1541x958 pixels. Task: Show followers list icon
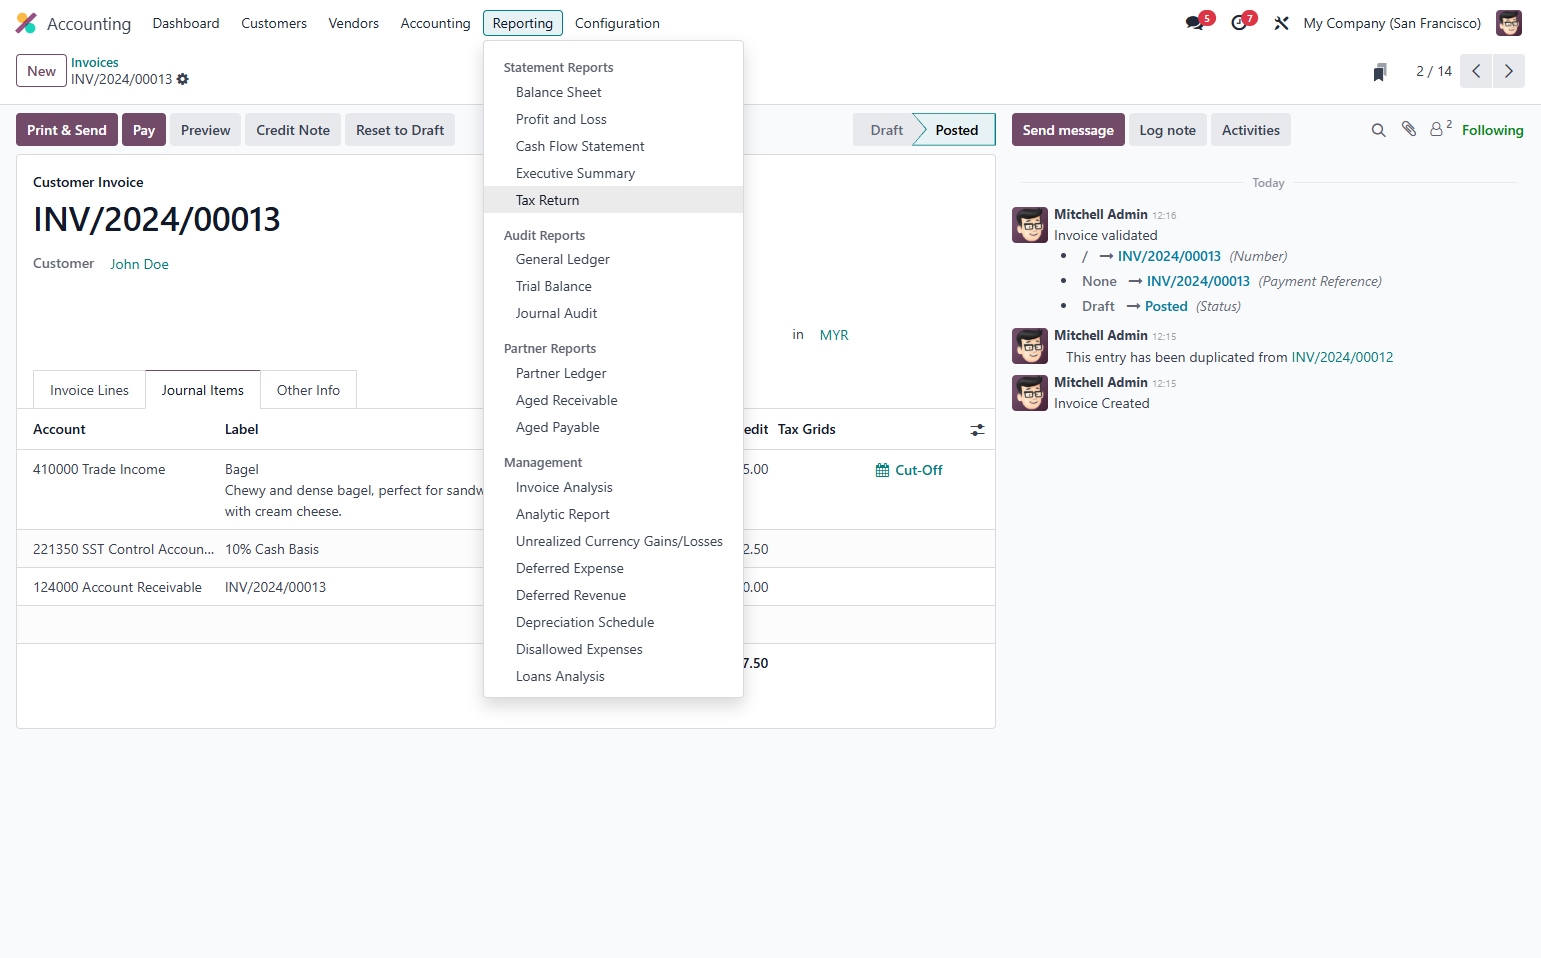point(1440,128)
